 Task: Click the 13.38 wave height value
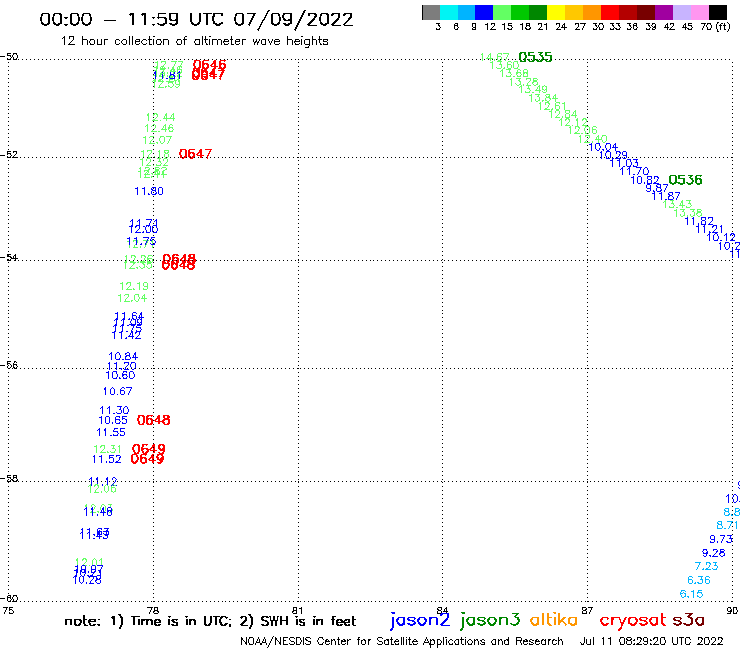[688, 213]
